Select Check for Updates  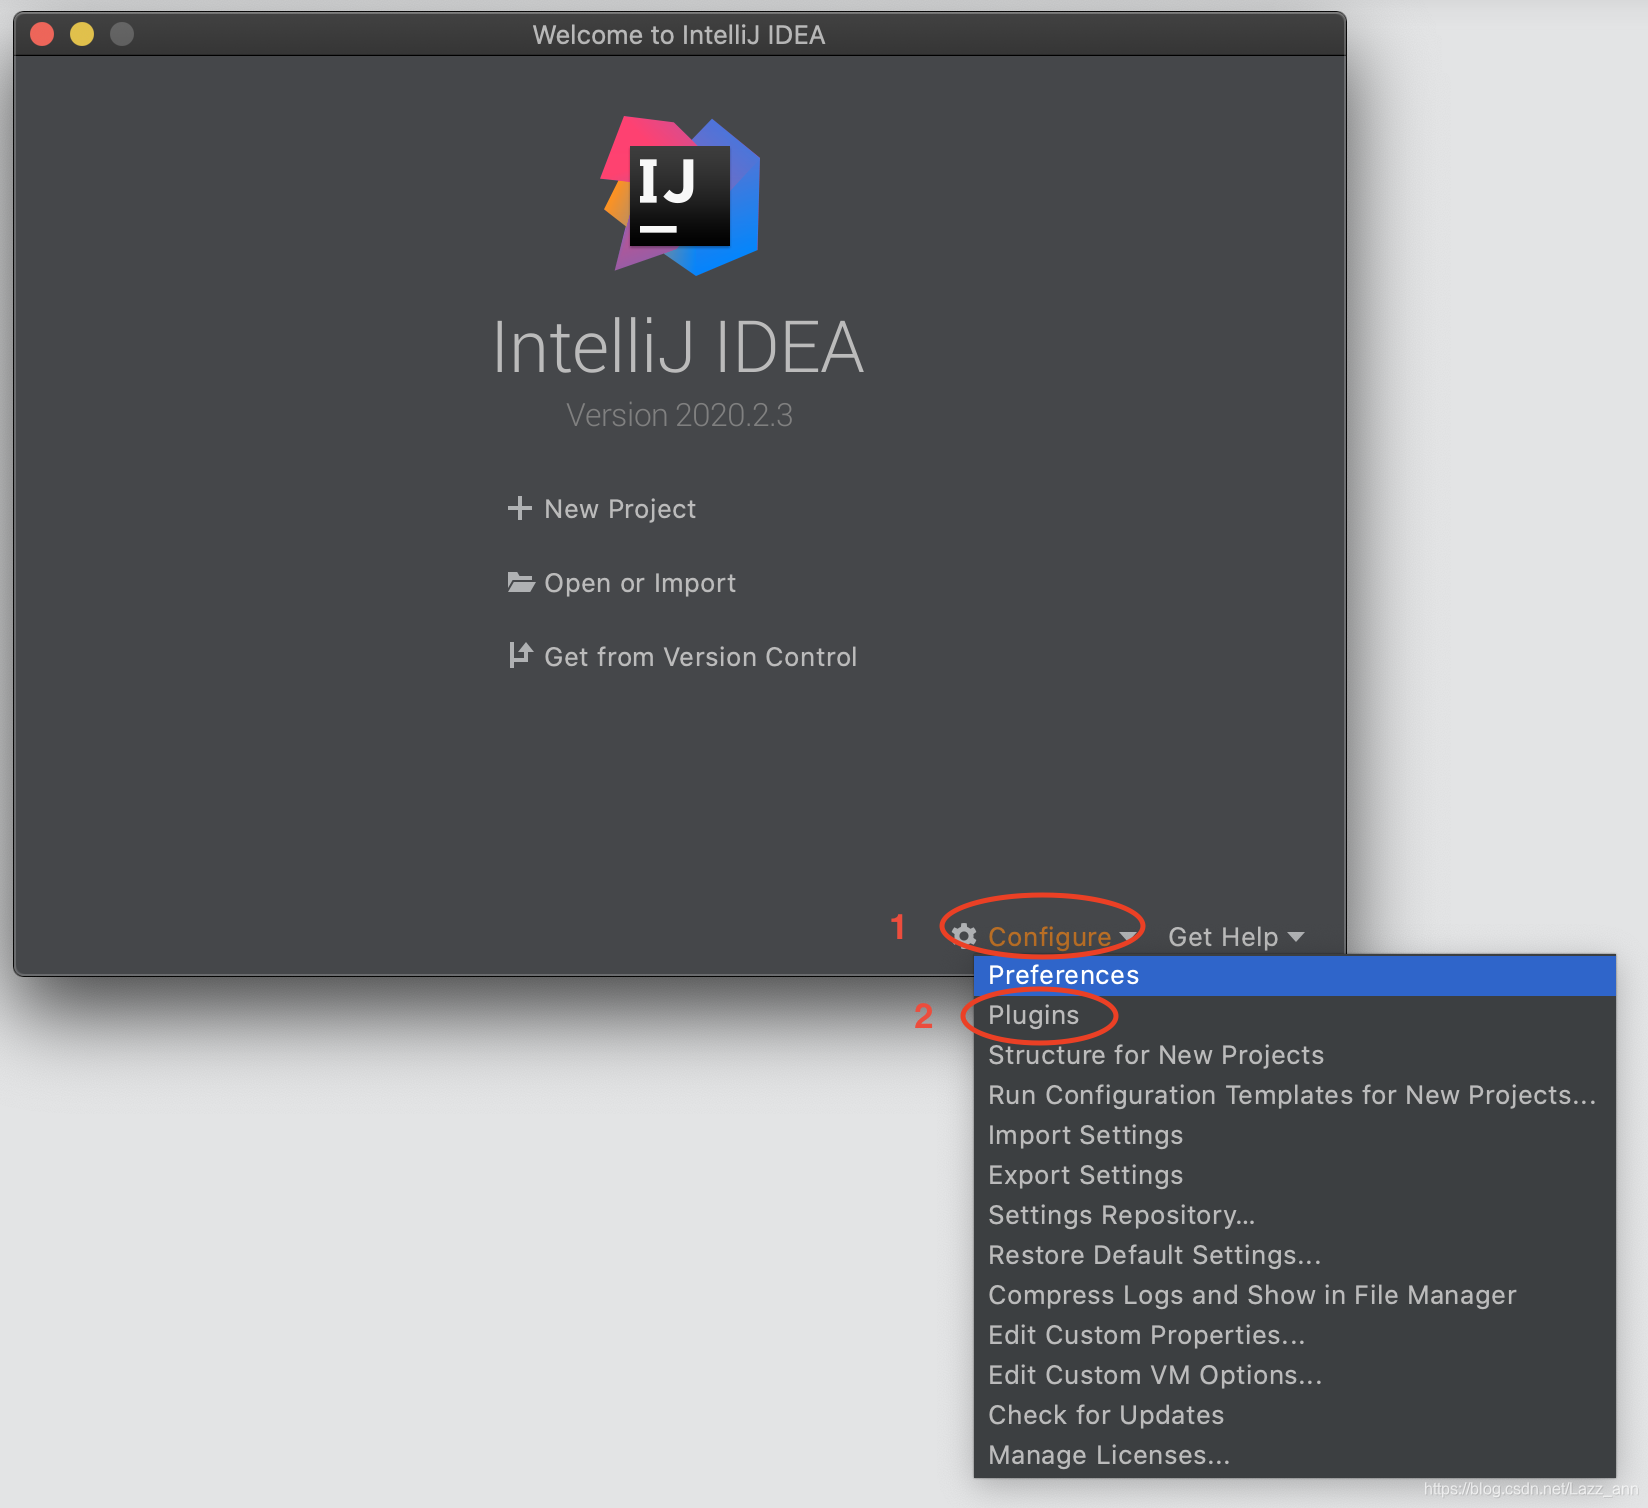(x=1295, y=1415)
